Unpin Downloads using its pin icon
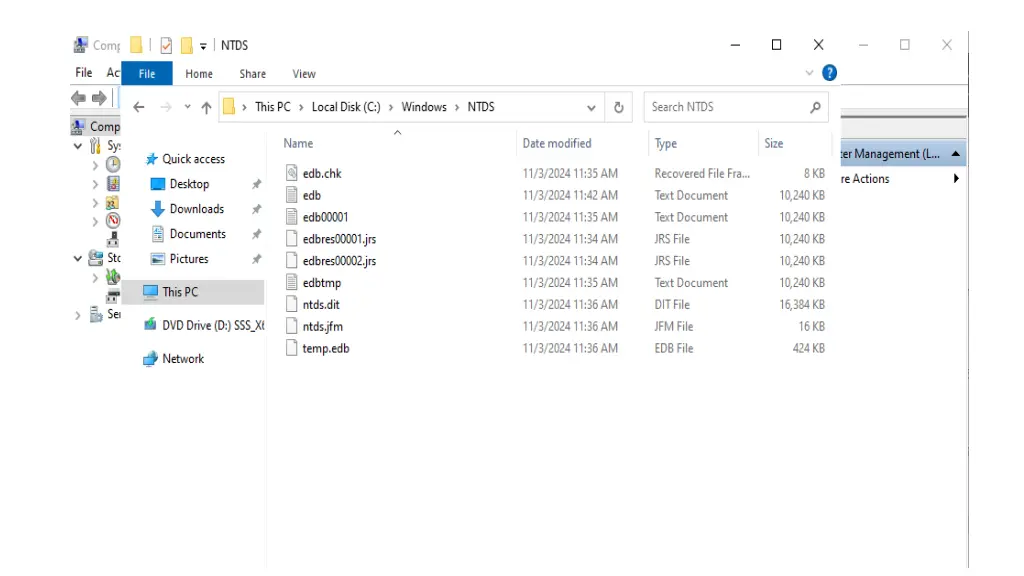The image size is (1024, 576). click(x=257, y=210)
